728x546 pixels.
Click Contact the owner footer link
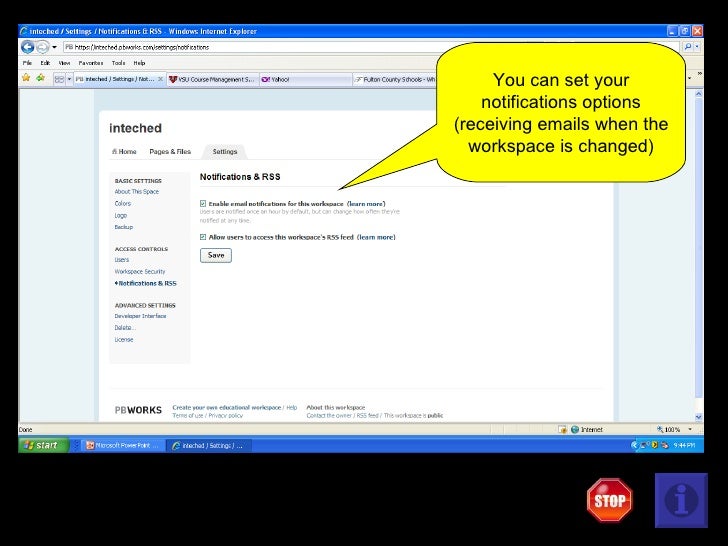[329, 416]
